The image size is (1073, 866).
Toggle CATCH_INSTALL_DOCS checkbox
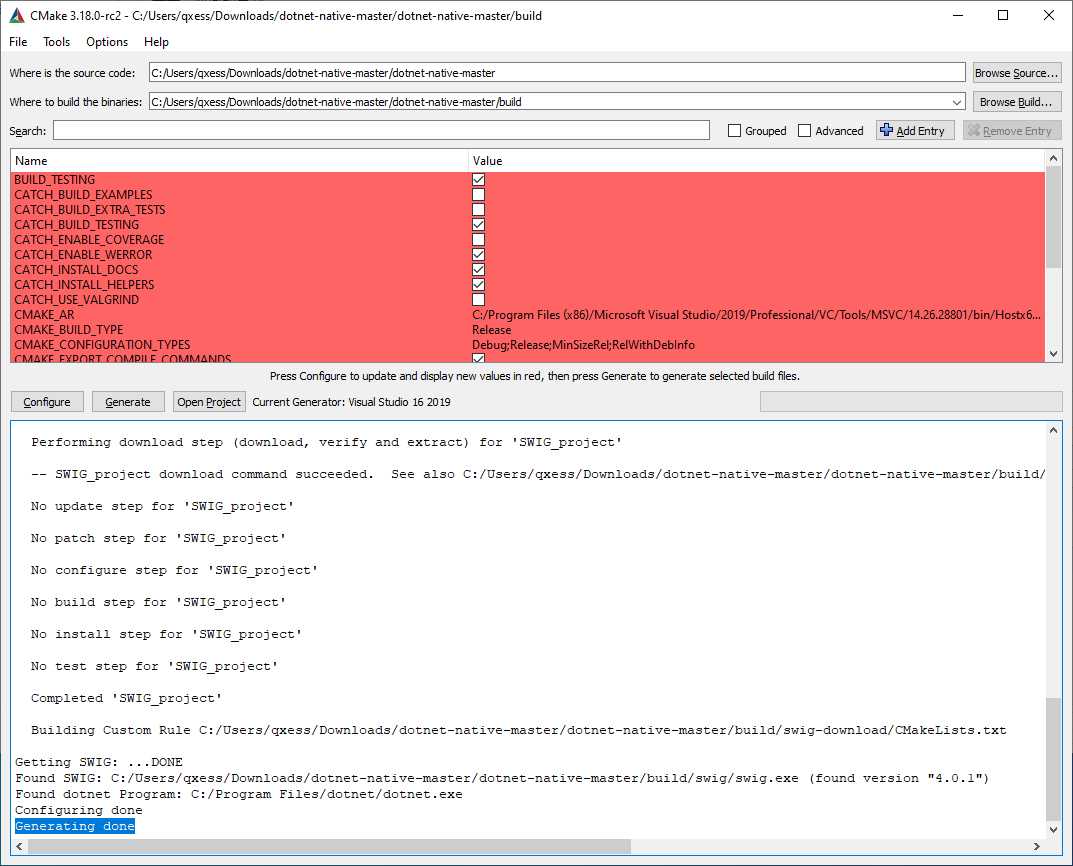pyautogui.click(x=478, y=270)
